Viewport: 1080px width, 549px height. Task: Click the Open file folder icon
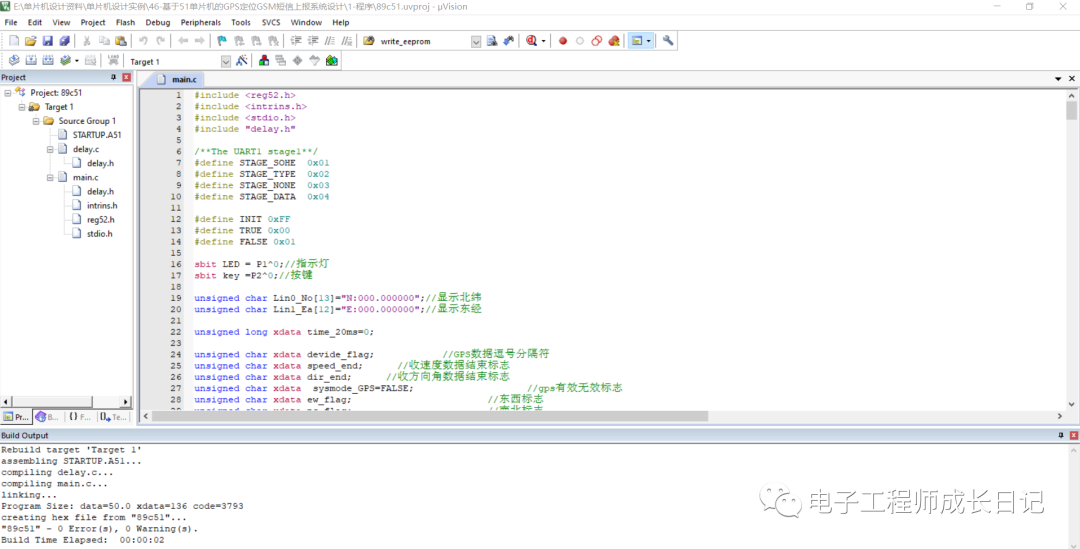coord(31,41)
